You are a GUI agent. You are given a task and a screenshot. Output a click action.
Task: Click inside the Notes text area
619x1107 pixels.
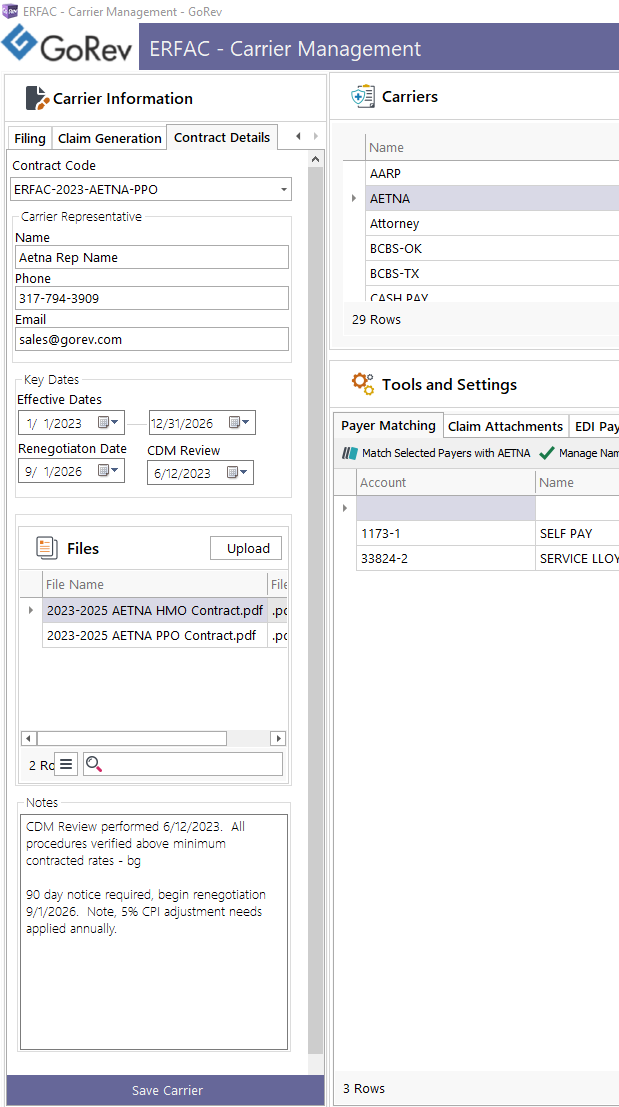point(154,932)
